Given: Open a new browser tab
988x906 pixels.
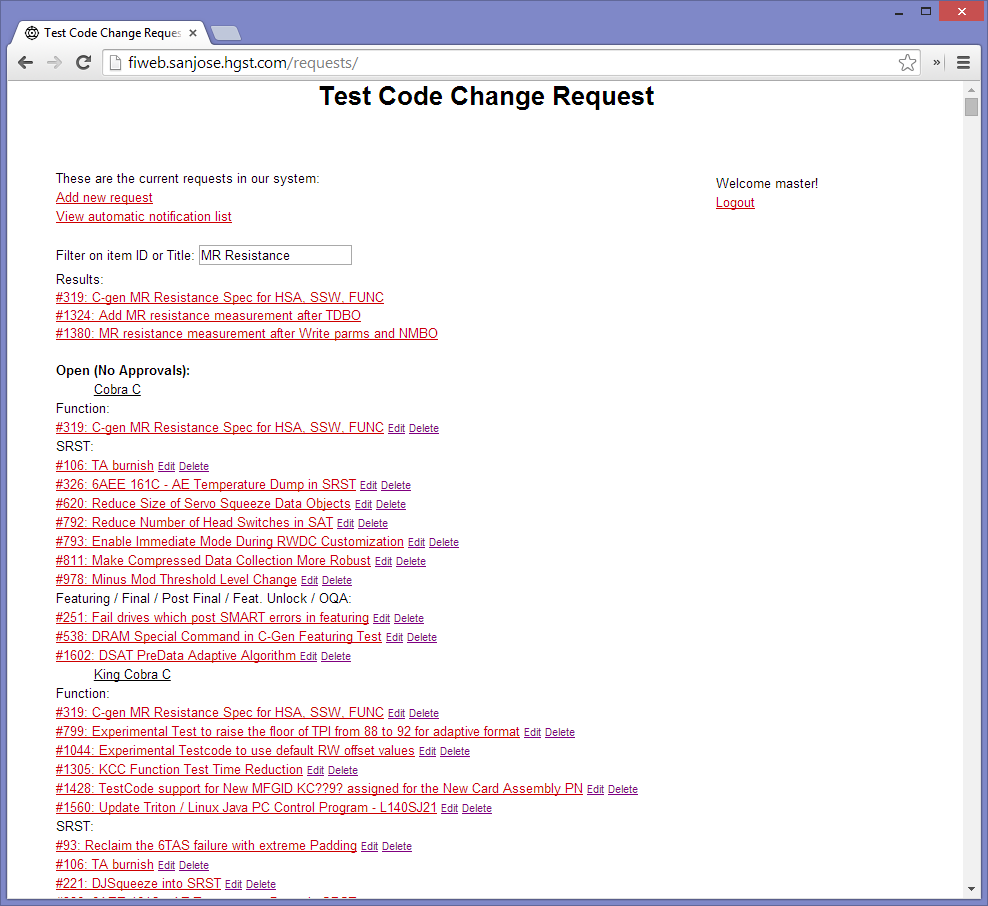Looking at the screenshot, I should pyautogui.click(x=226, y=33).
